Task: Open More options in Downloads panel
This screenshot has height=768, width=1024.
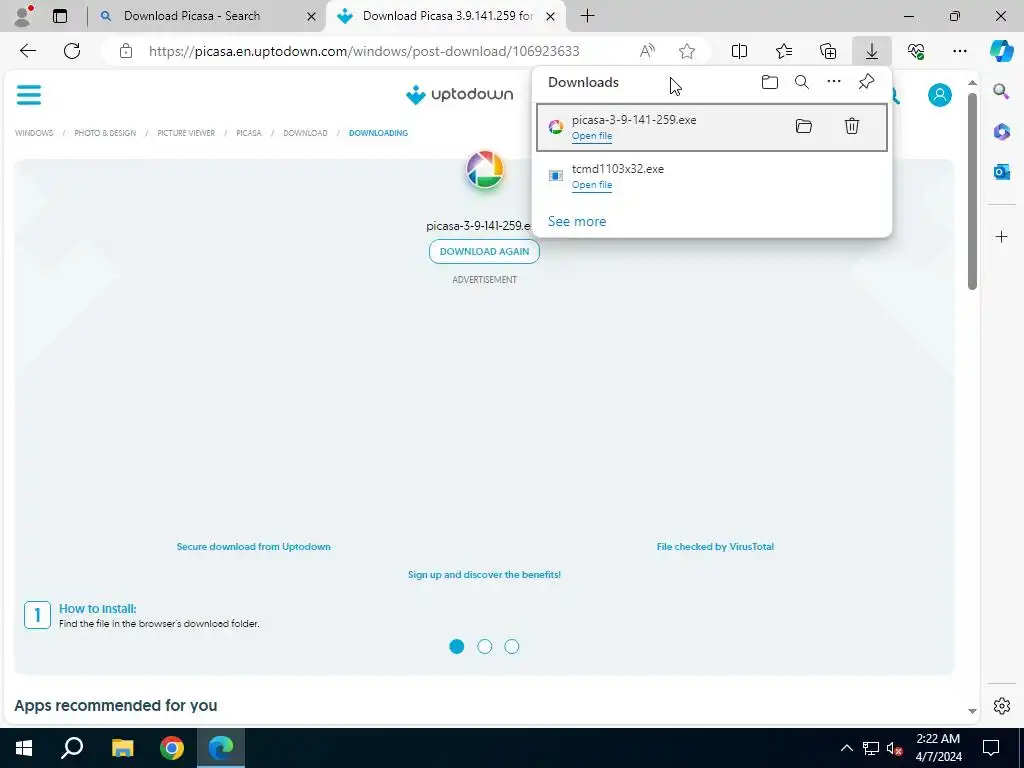Action: point(834,82)
